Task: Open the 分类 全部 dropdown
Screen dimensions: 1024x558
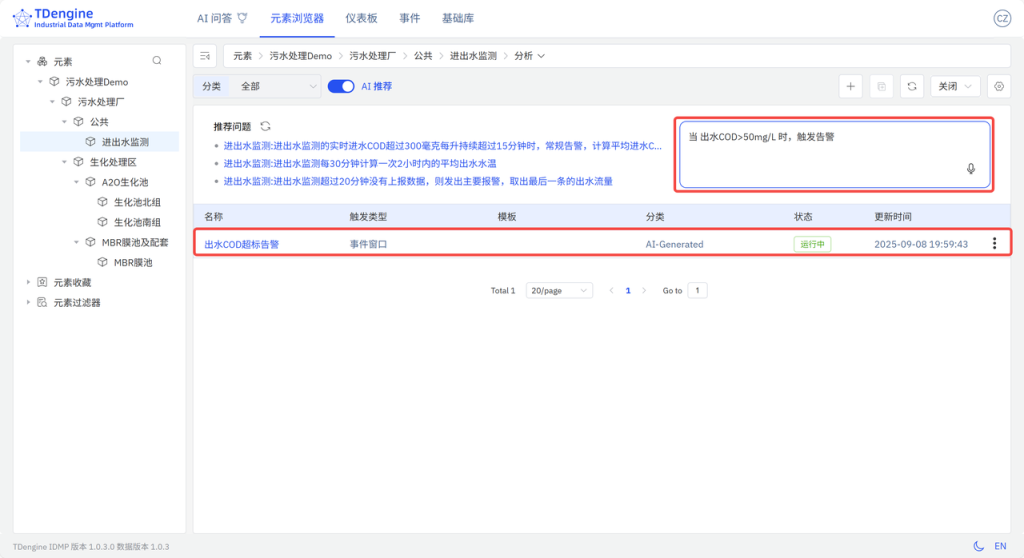Action: coord(275,86)
